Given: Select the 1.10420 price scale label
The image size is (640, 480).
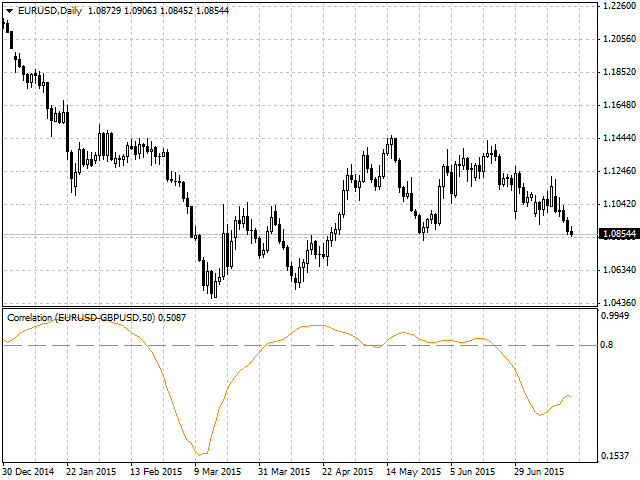Looking at the screenshot, I should click(620, 204).
